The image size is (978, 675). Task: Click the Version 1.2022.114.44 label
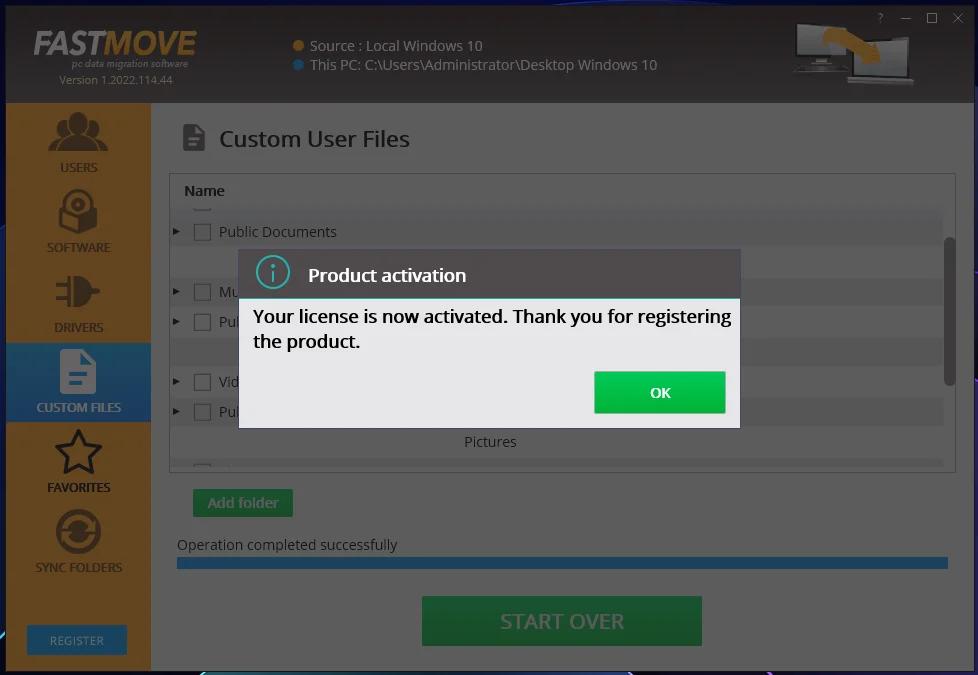115,80
